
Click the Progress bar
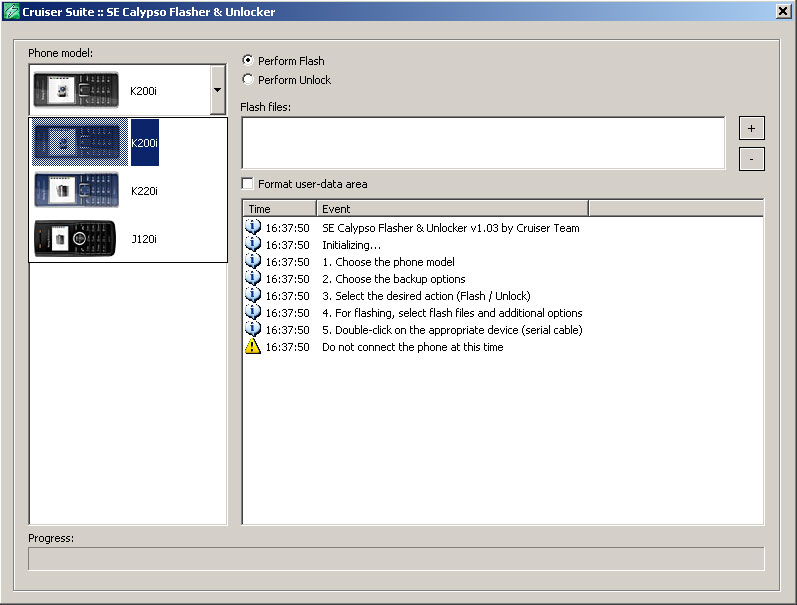coord(396,559)
